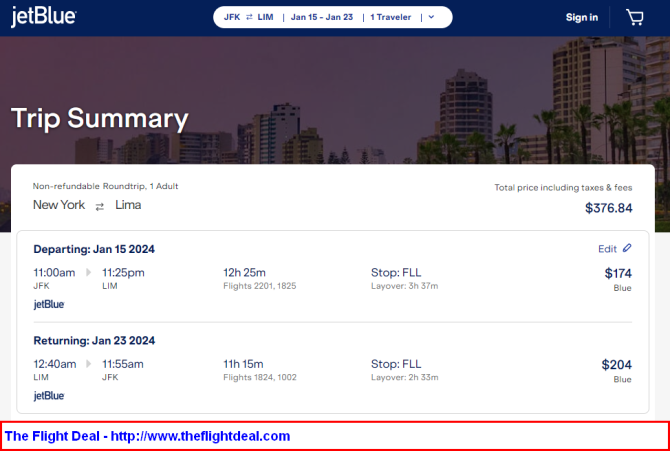
Task: Click Total price including taxes & fees
Action: [x=563, y=188]
